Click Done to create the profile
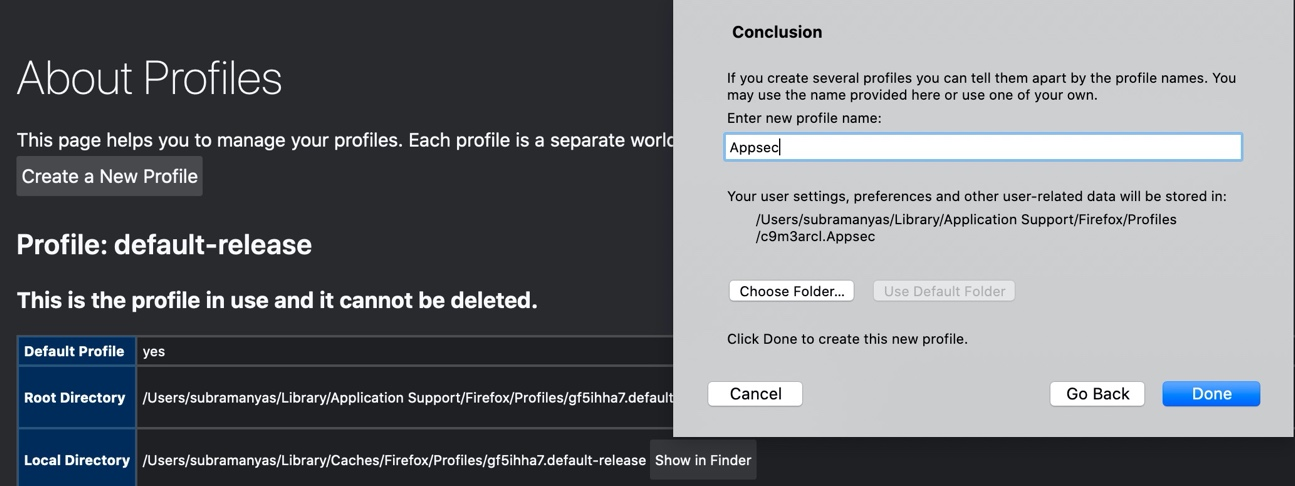 1210,394
